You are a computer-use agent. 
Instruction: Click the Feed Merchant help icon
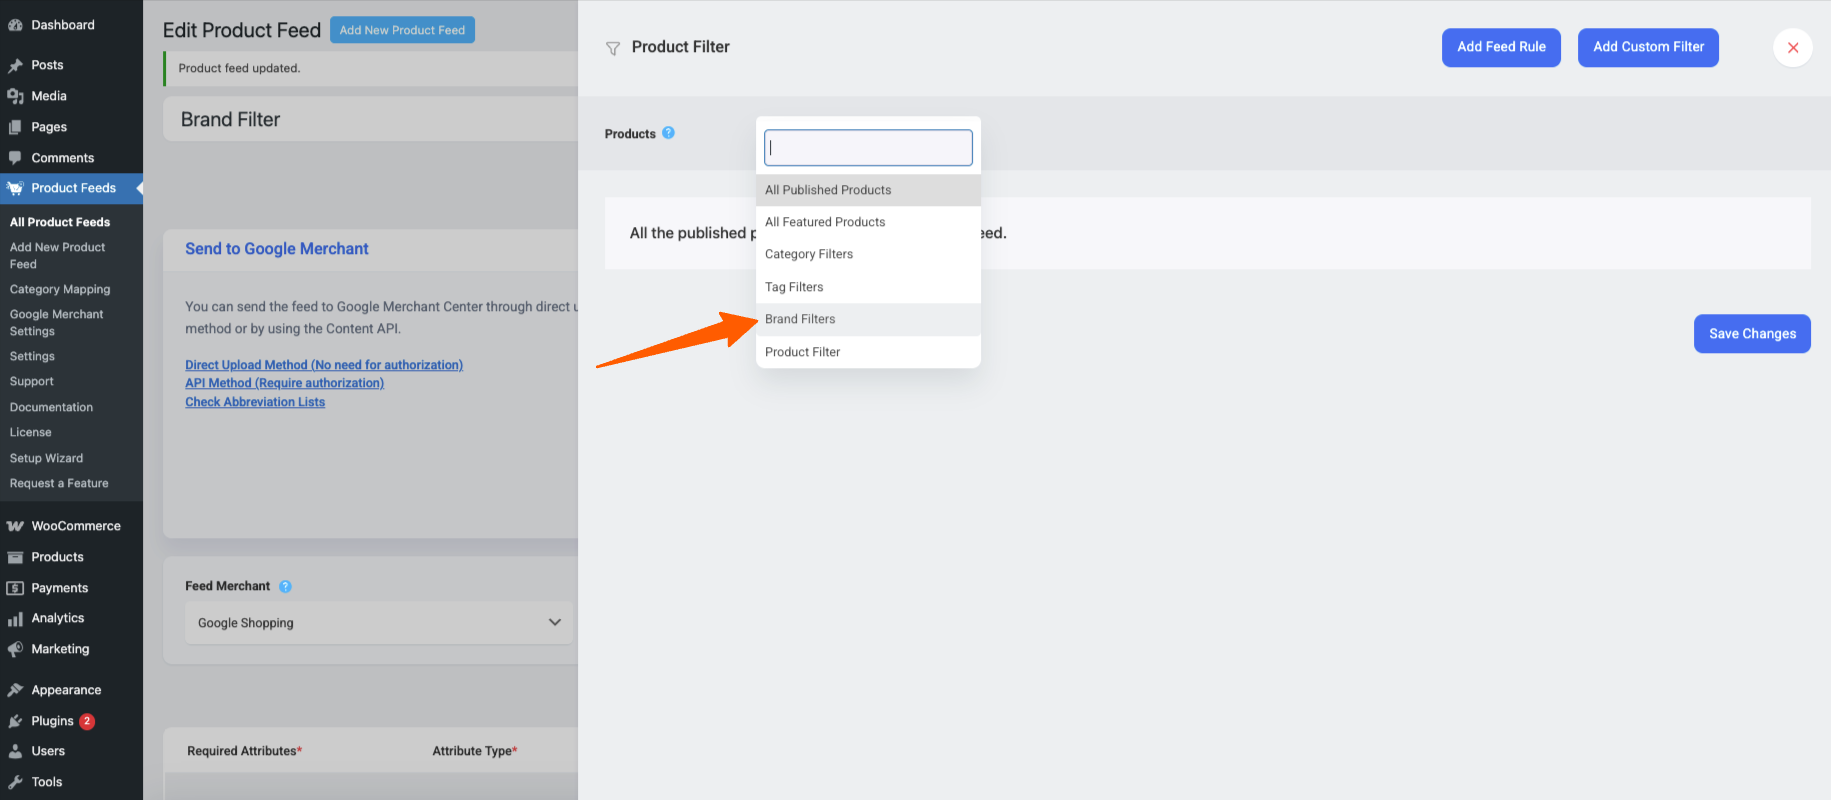click(x=285, y=587)
